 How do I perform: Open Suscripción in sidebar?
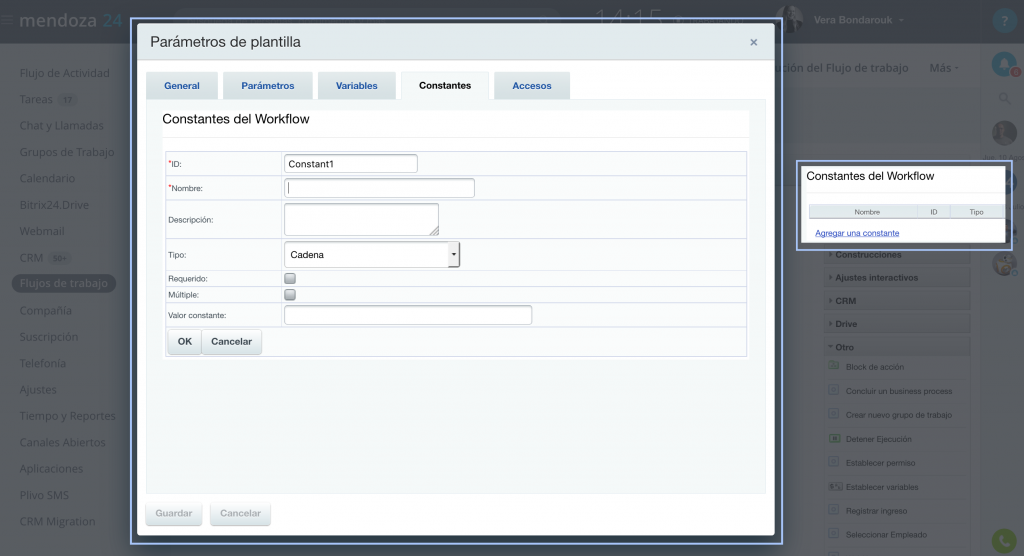49,337
